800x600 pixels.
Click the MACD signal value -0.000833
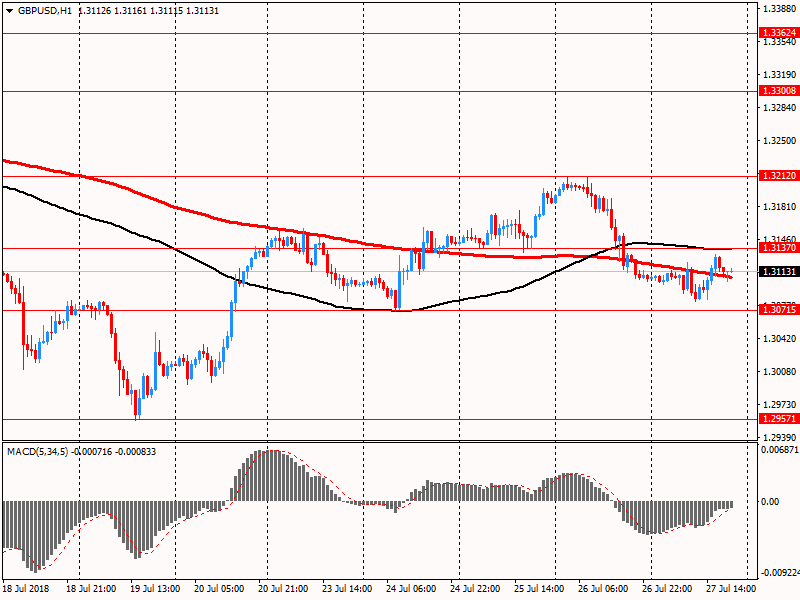[x=136, y=452]
